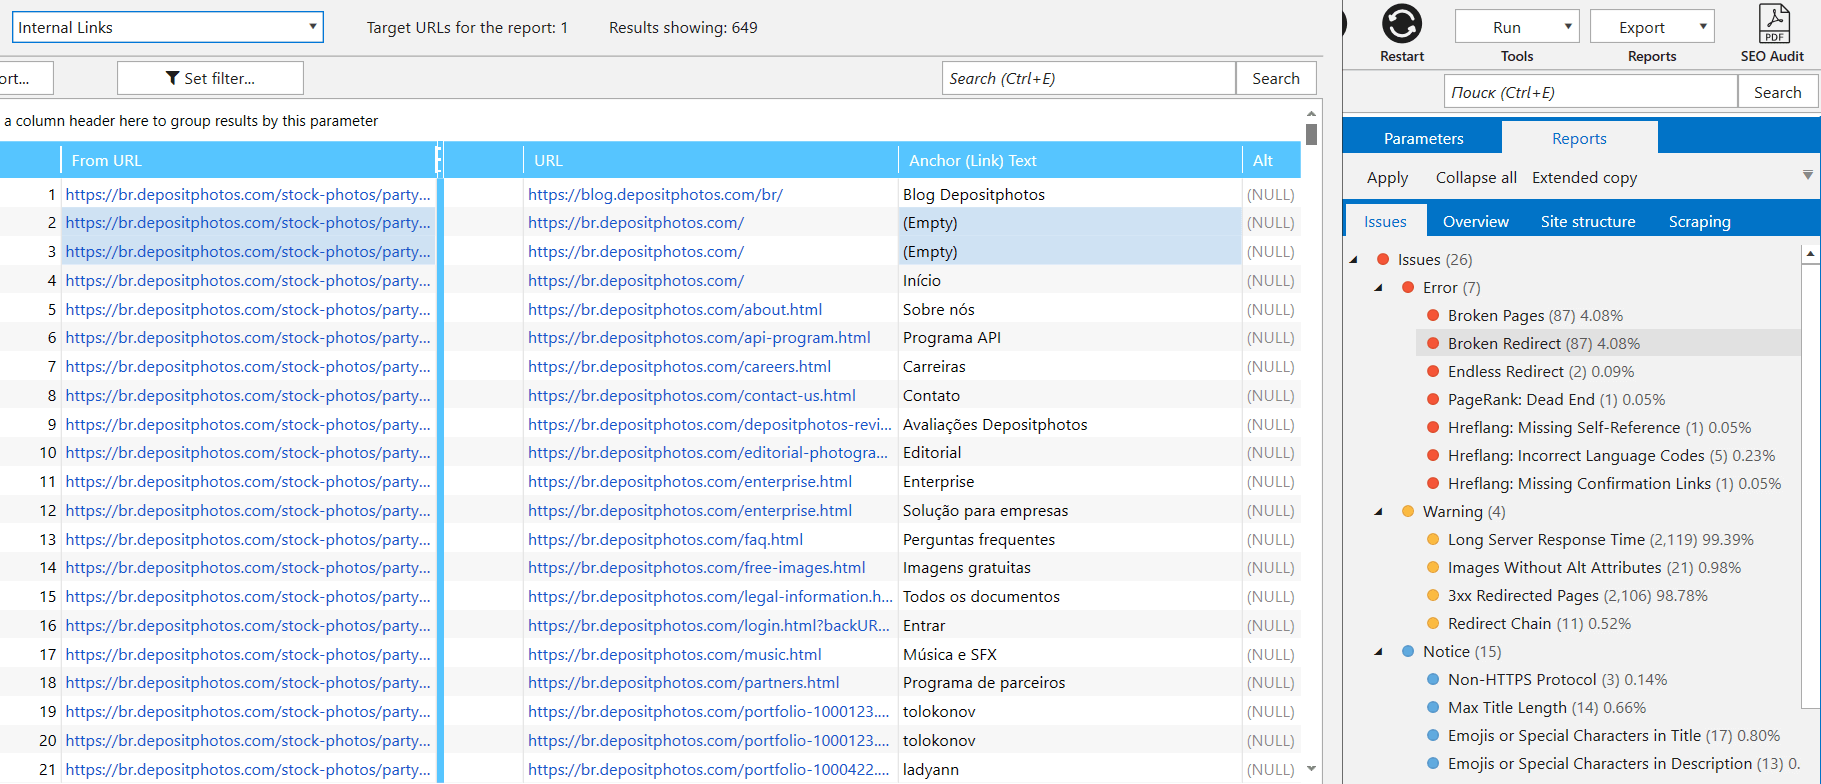Click Extended copy option
1821x784 pixels.
coord(1584,178)
